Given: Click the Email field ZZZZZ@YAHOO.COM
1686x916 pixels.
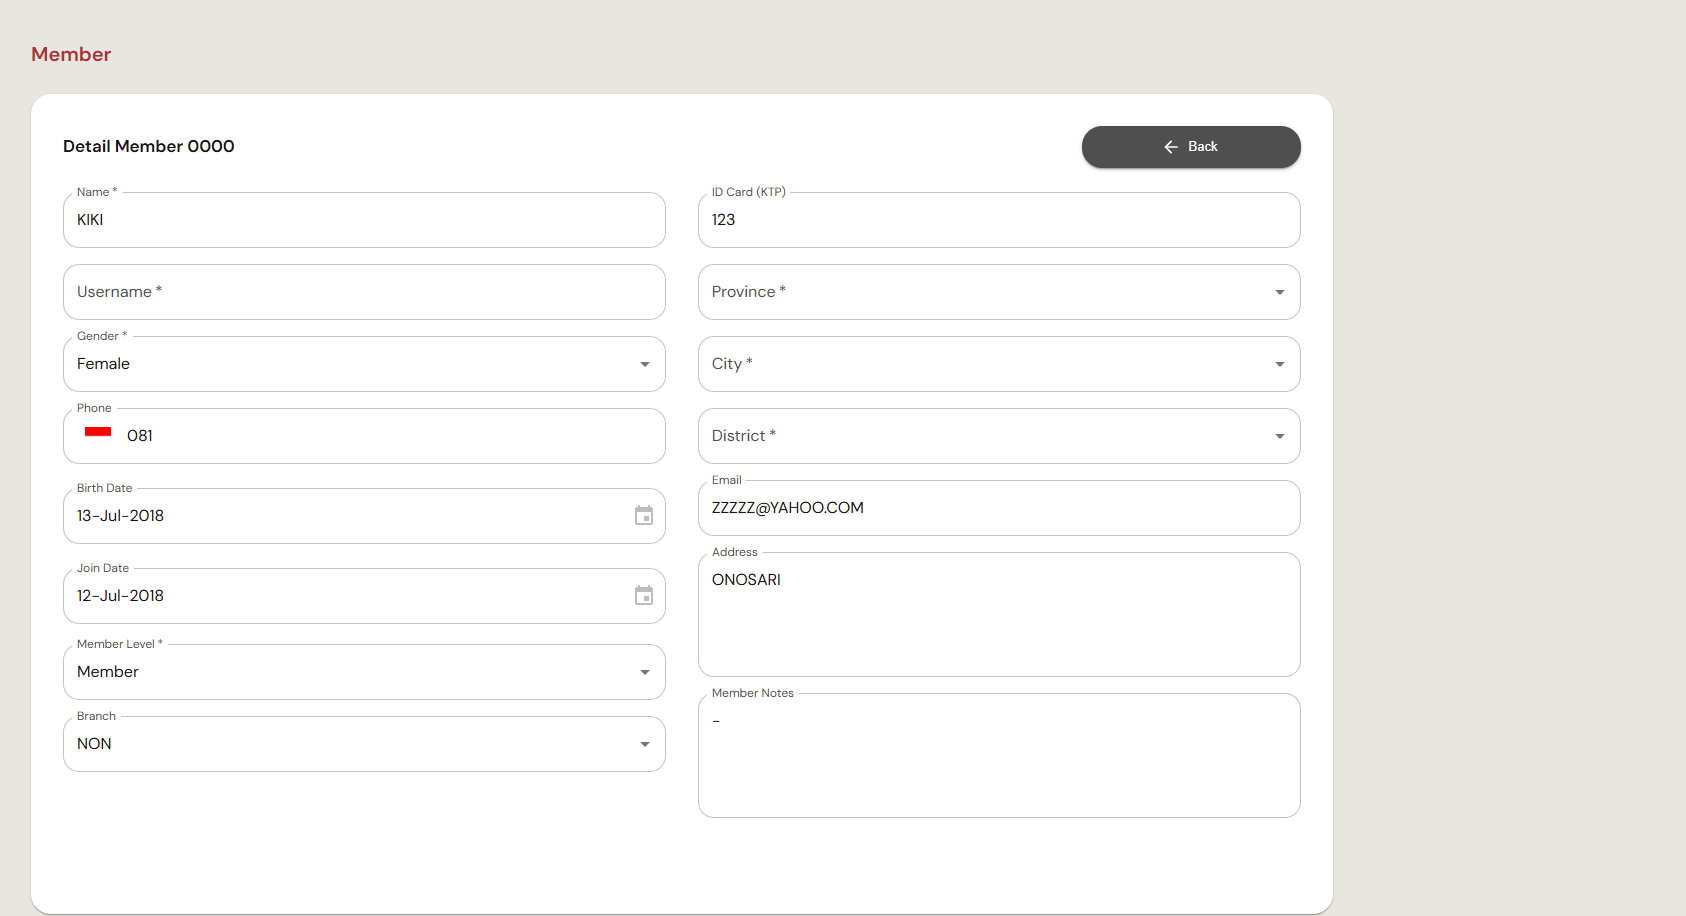Looking at the screenshot, I should tap(999, 508).
